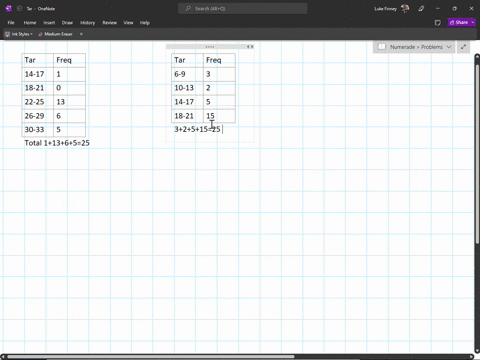The image size is (480, 360).
Task: Click the '6-9' cell in right table
Action: pyautogui.click(x=187, y=74)
